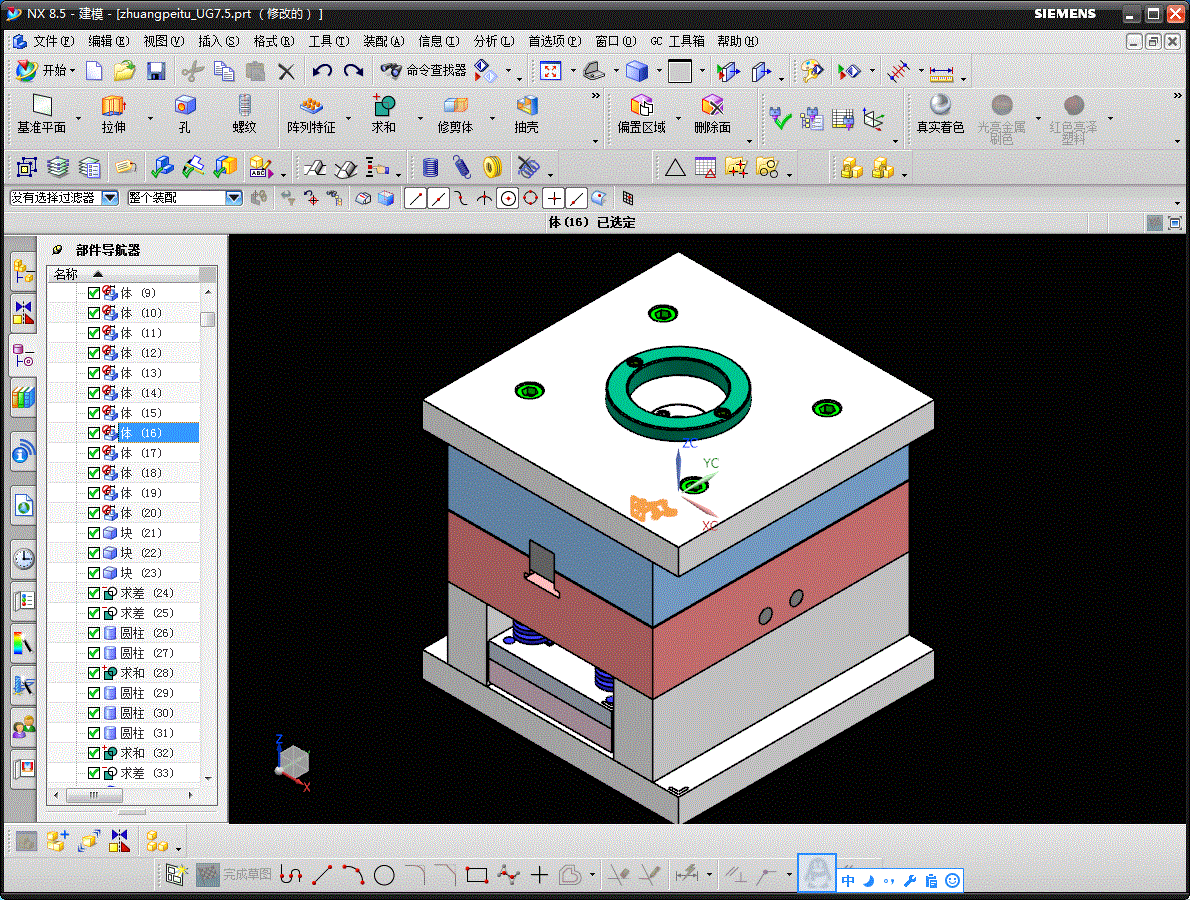Expand the 阵列特征 dropdown arrow
Image resolution: width=1190 pixels, height=900 pixels.
pos(348,118)
